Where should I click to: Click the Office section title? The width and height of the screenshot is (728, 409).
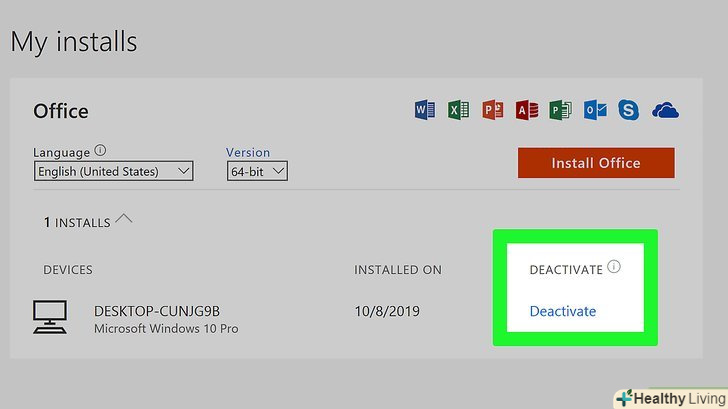(x=61, y=111)
